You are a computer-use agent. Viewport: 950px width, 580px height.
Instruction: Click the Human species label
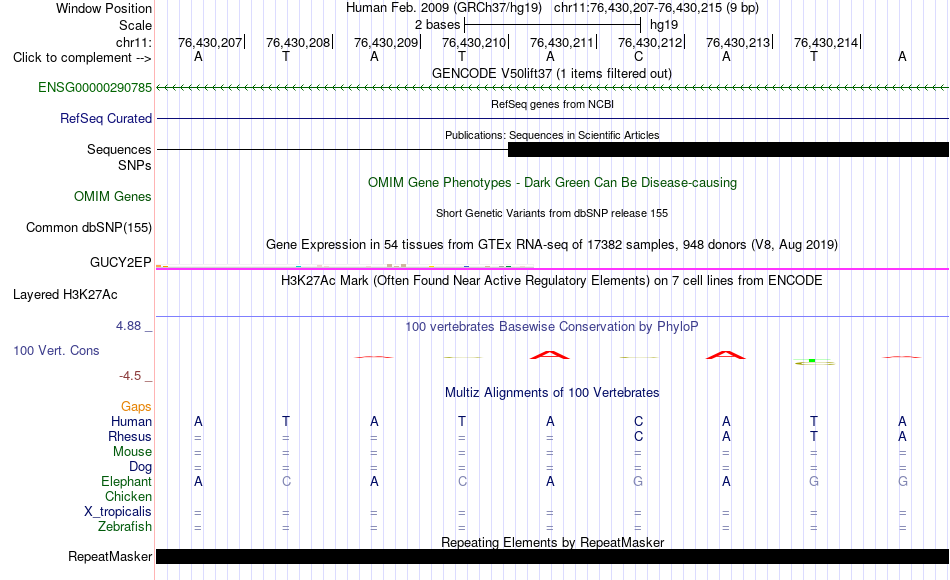tap(131, 421)
